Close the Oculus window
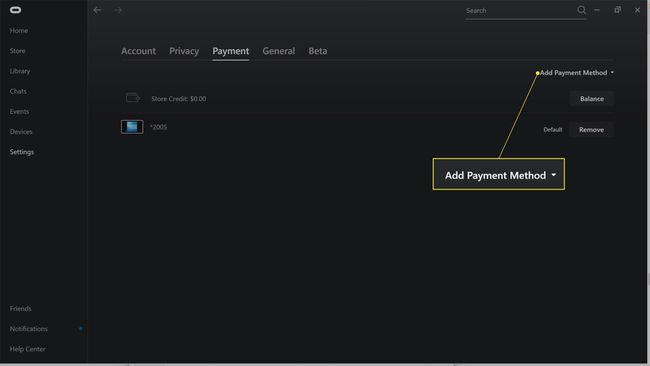 pos(638,10)
